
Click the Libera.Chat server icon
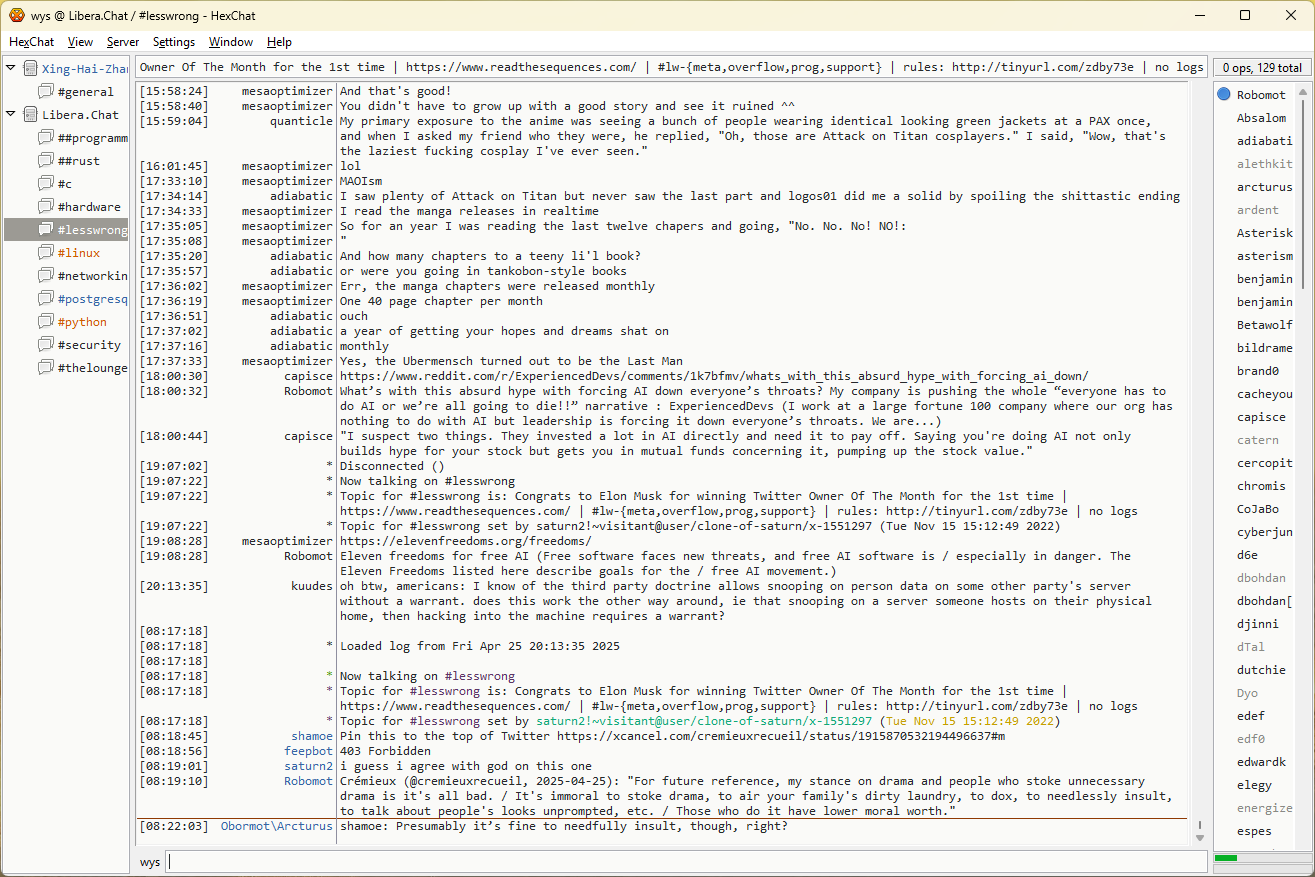[x=30, y=115]
